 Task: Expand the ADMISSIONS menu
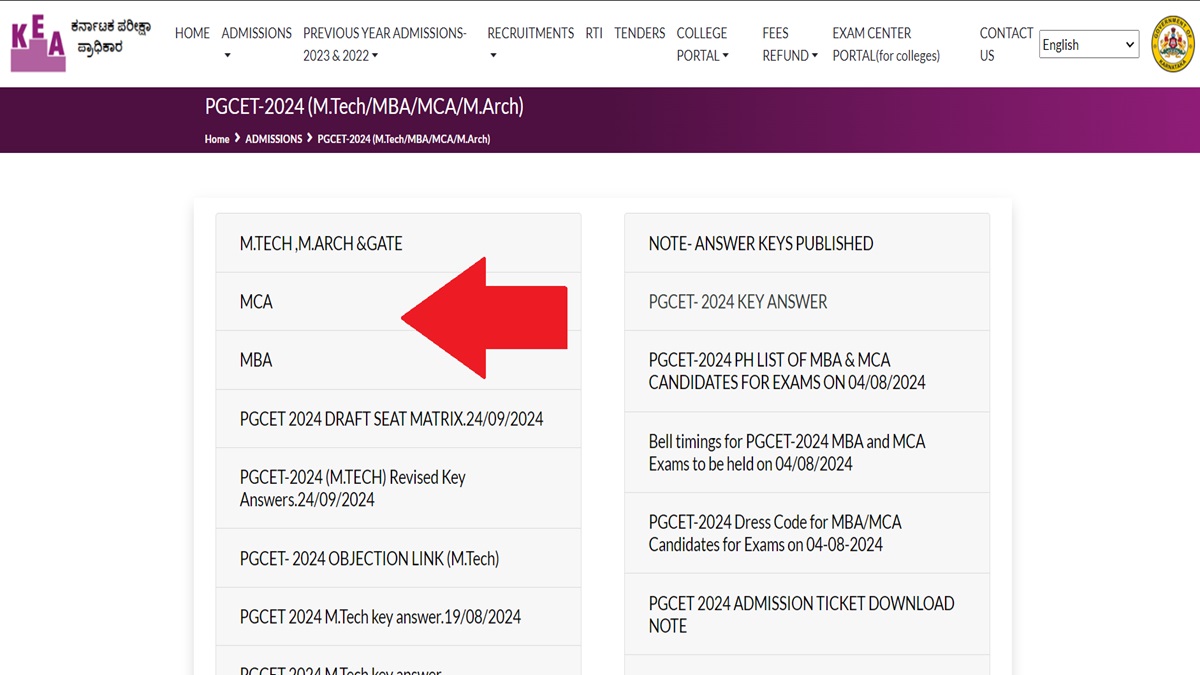(256, 44)
